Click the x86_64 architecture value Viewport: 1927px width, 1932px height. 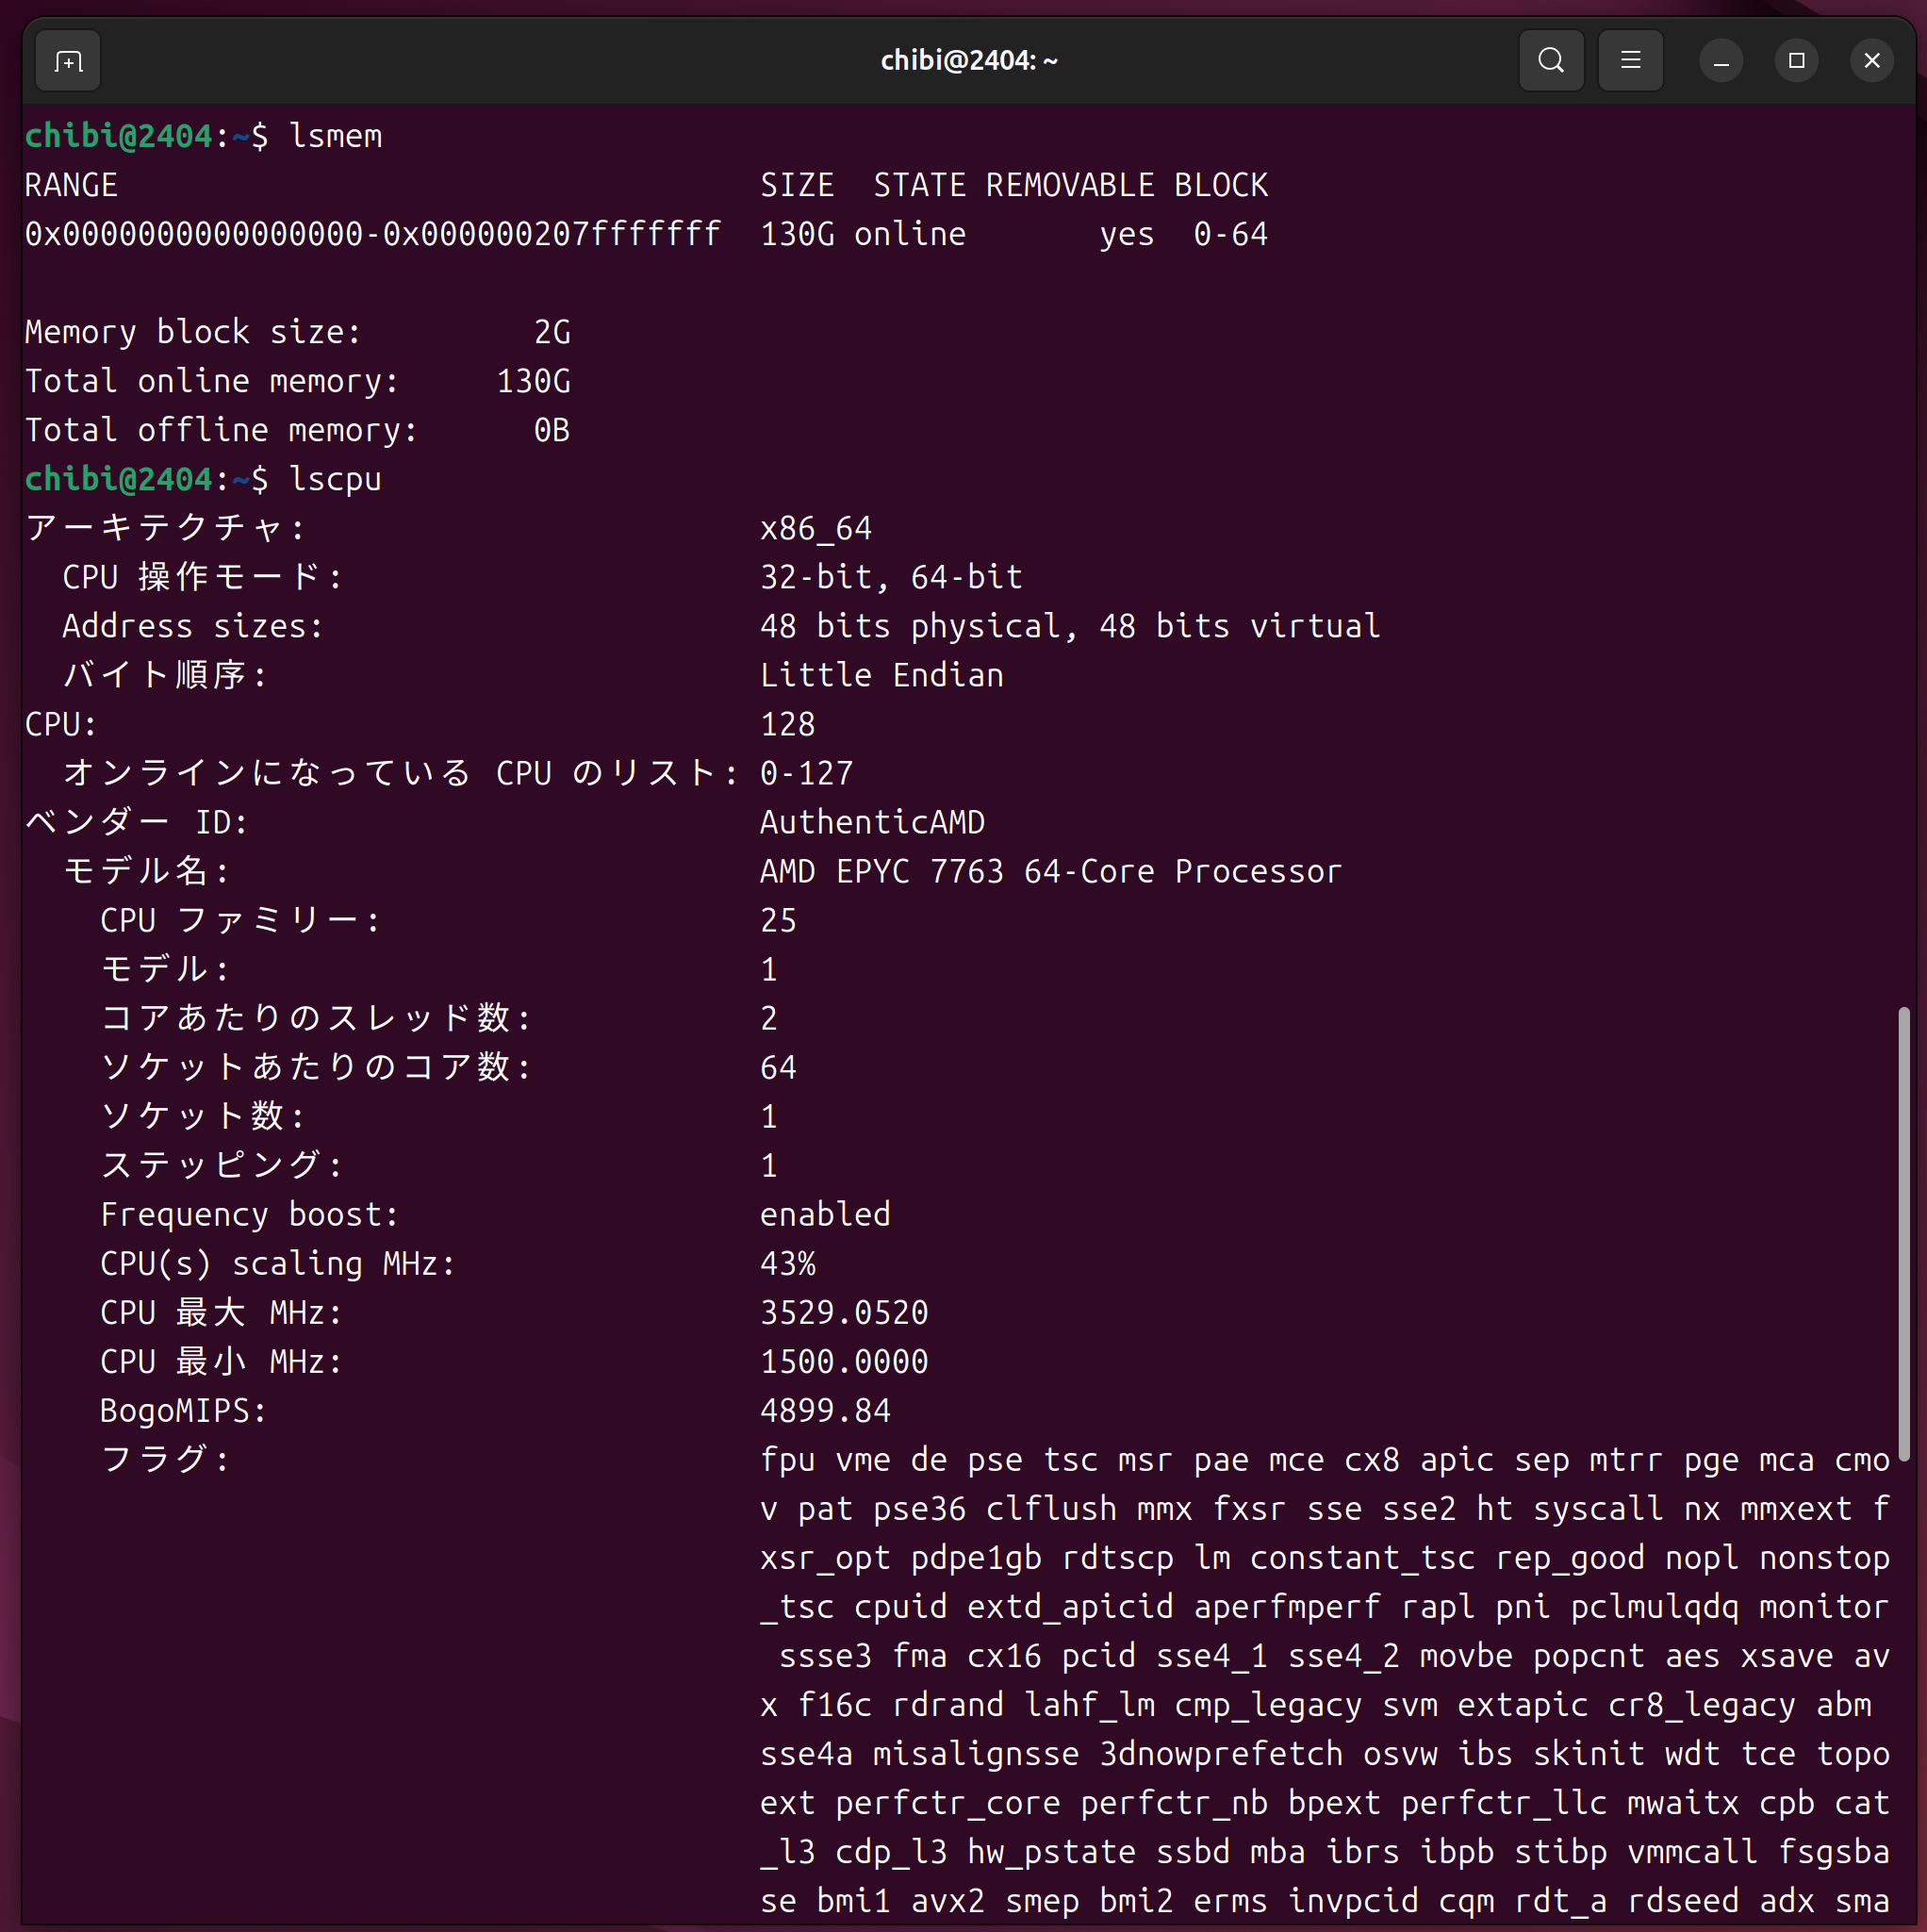tap(816, 528)
